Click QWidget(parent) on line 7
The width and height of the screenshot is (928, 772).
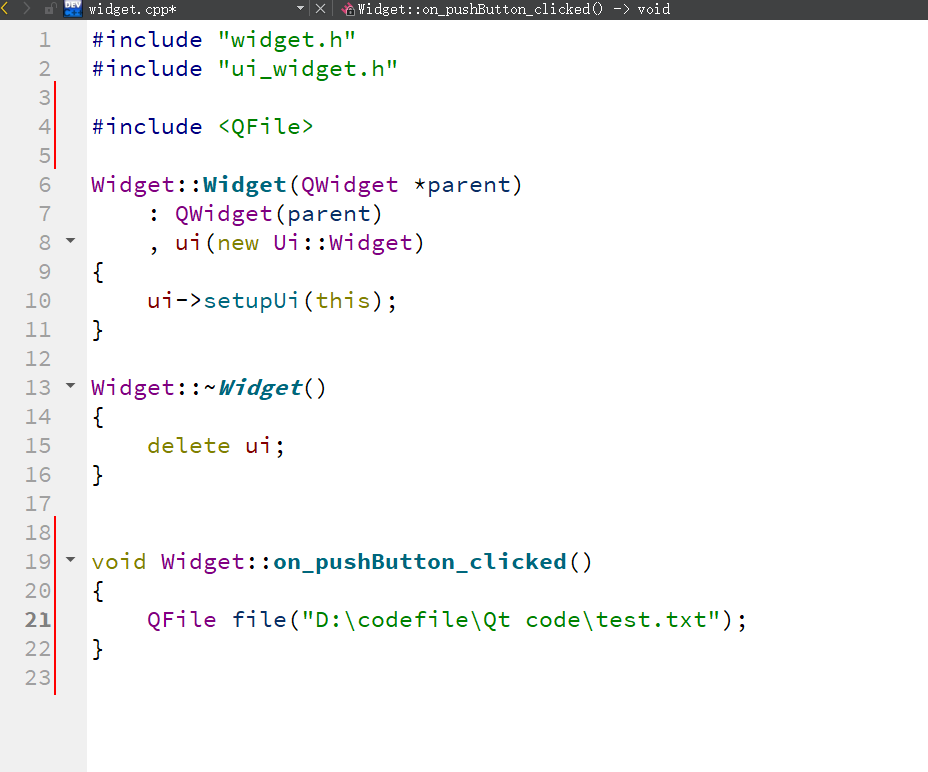point(279,214)
